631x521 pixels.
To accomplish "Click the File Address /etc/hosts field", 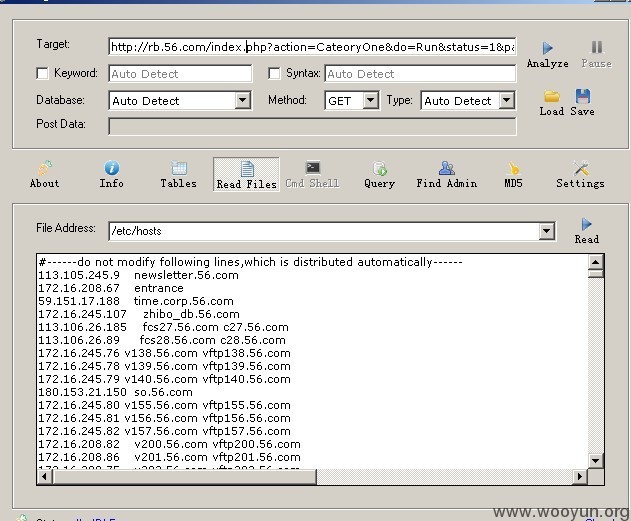I will pyautogui.click(x=324, y=231).
